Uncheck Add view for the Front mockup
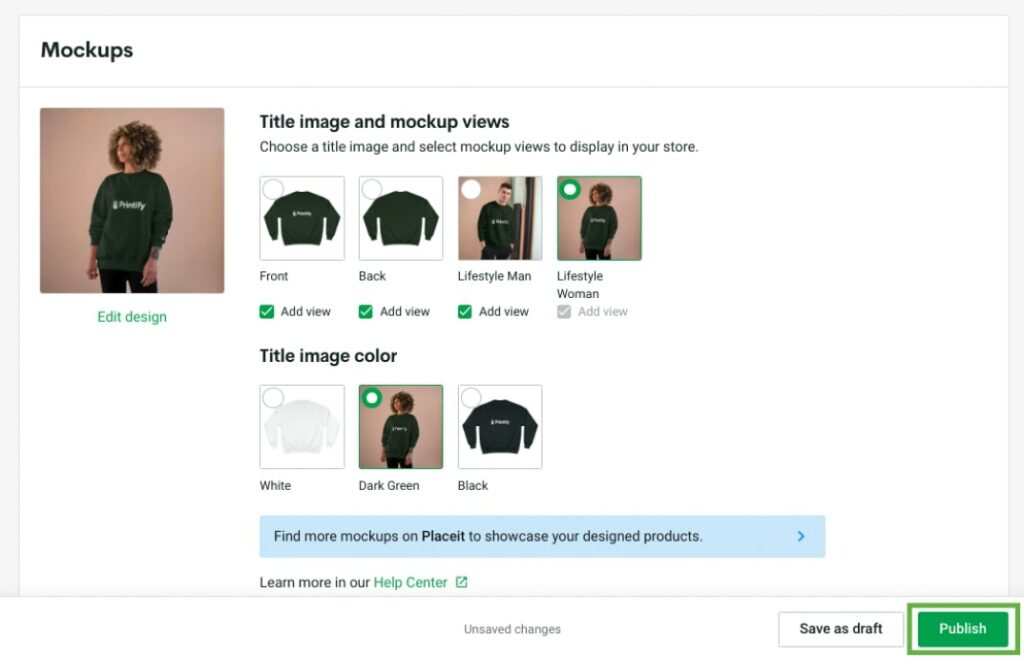Screen dimensions: 1024x658 coord(266,311)
